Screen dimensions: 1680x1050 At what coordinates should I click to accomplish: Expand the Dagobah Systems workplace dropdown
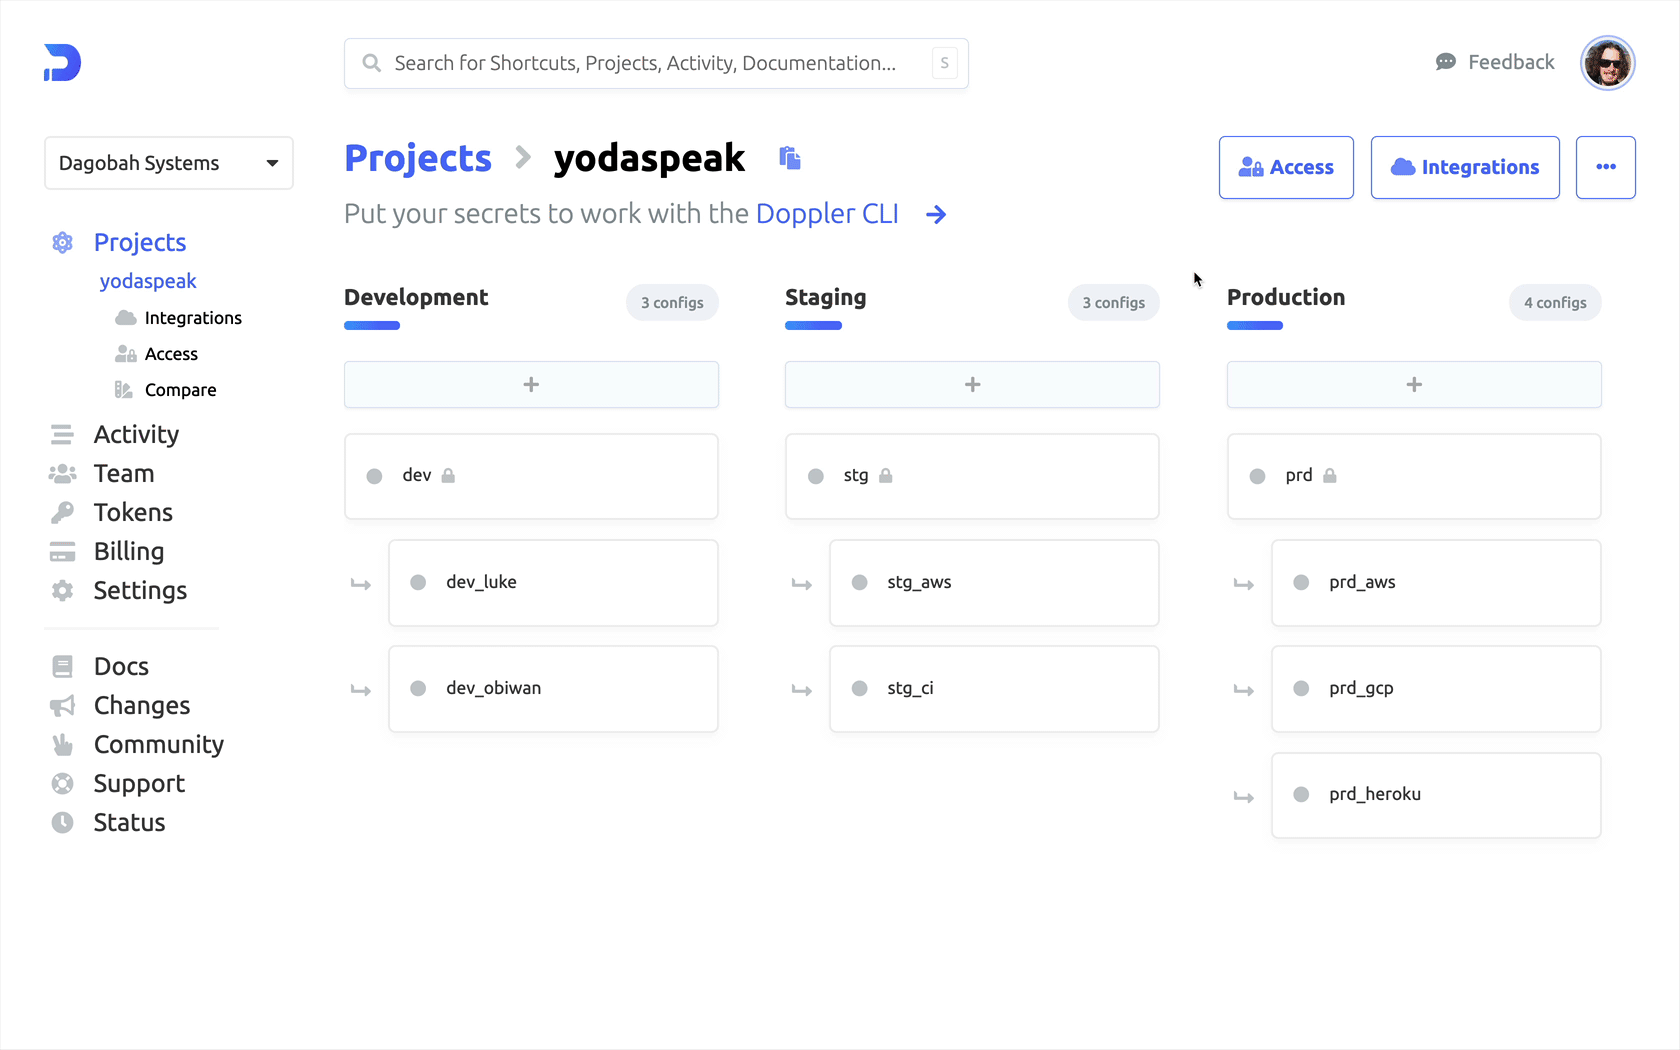169,163
